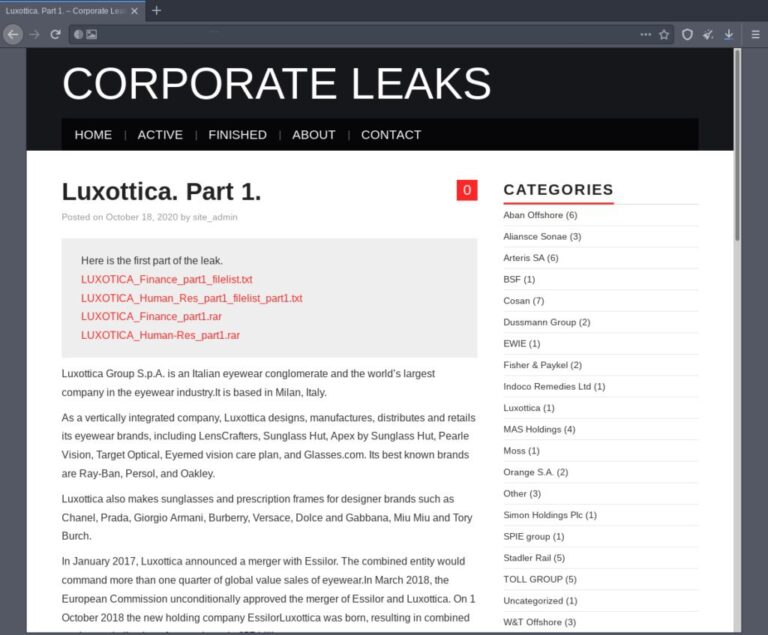Select the Stadler Rail category

click(x=534, y=558)
